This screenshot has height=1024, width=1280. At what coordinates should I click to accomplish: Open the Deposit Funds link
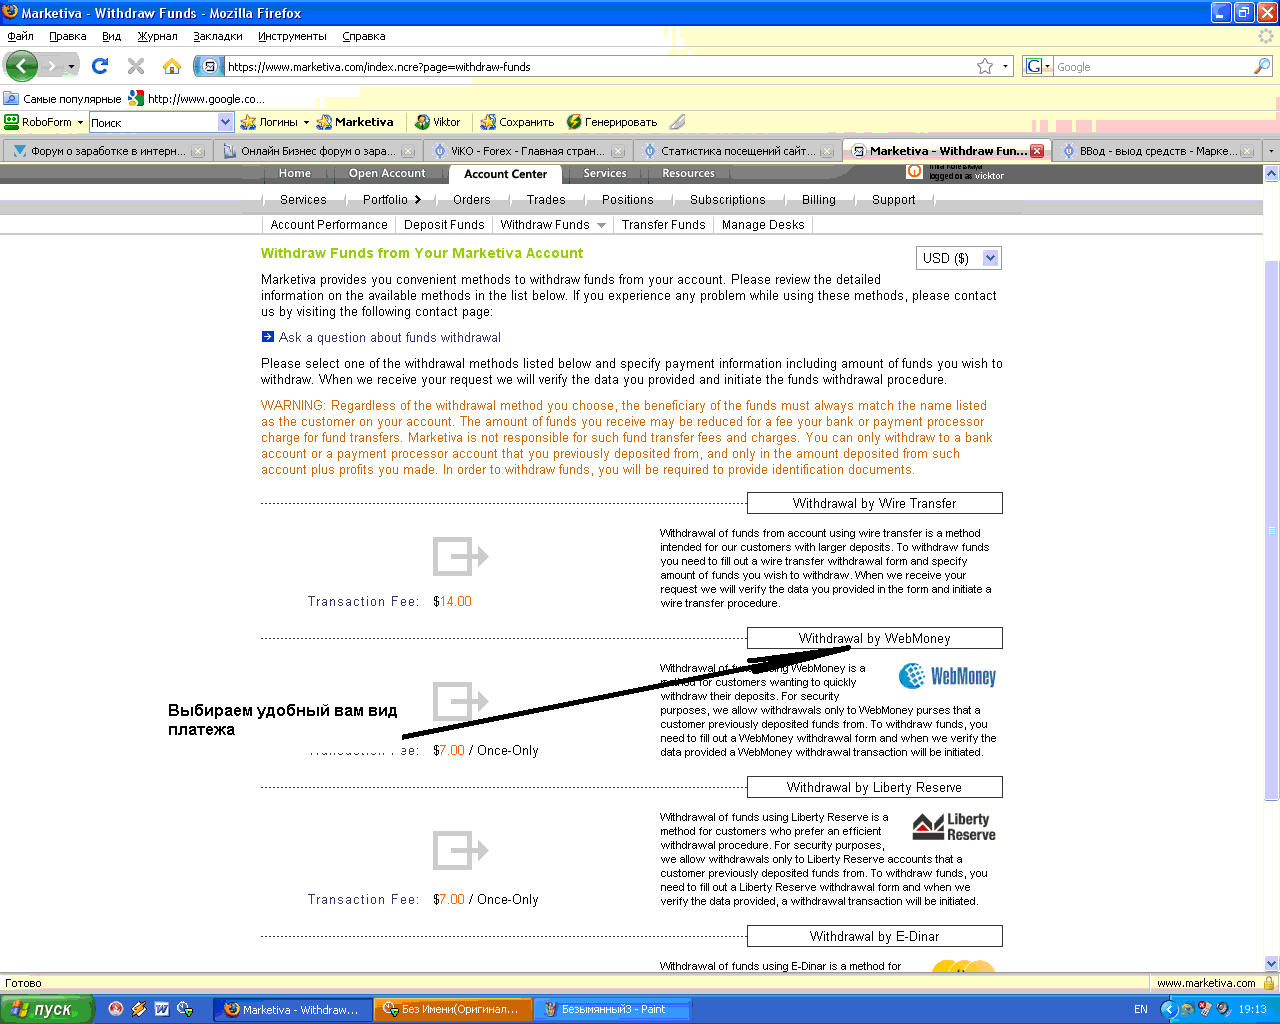[x=444, y=225]
